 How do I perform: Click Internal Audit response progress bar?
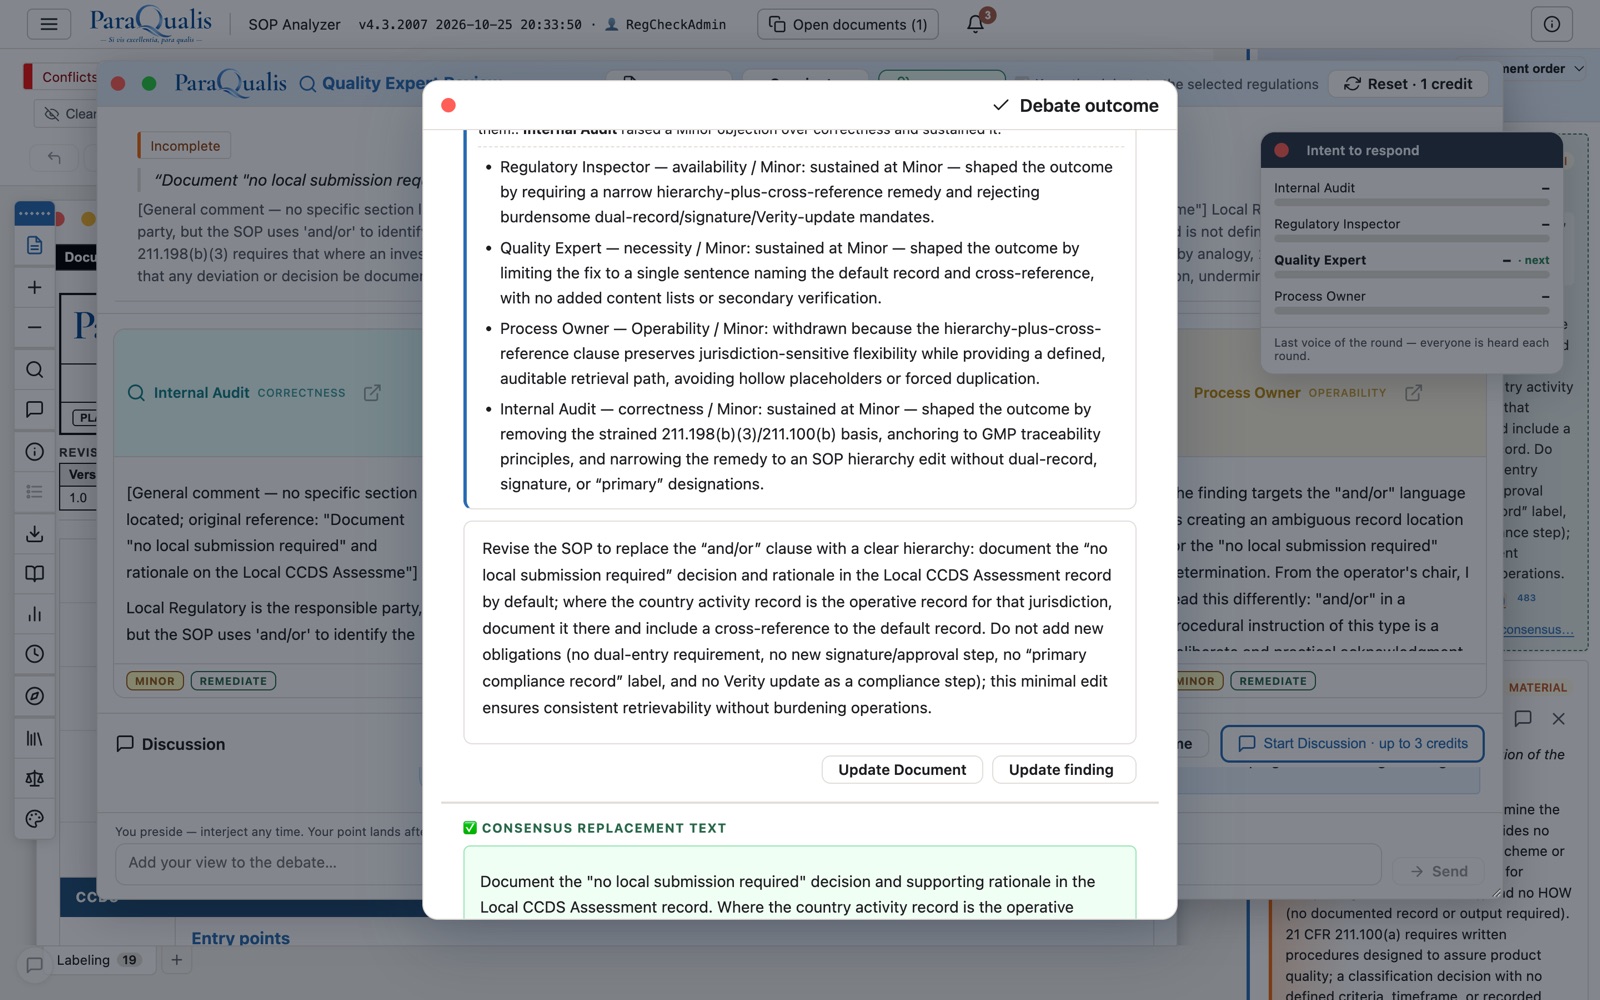click(x=1411, y=203)
